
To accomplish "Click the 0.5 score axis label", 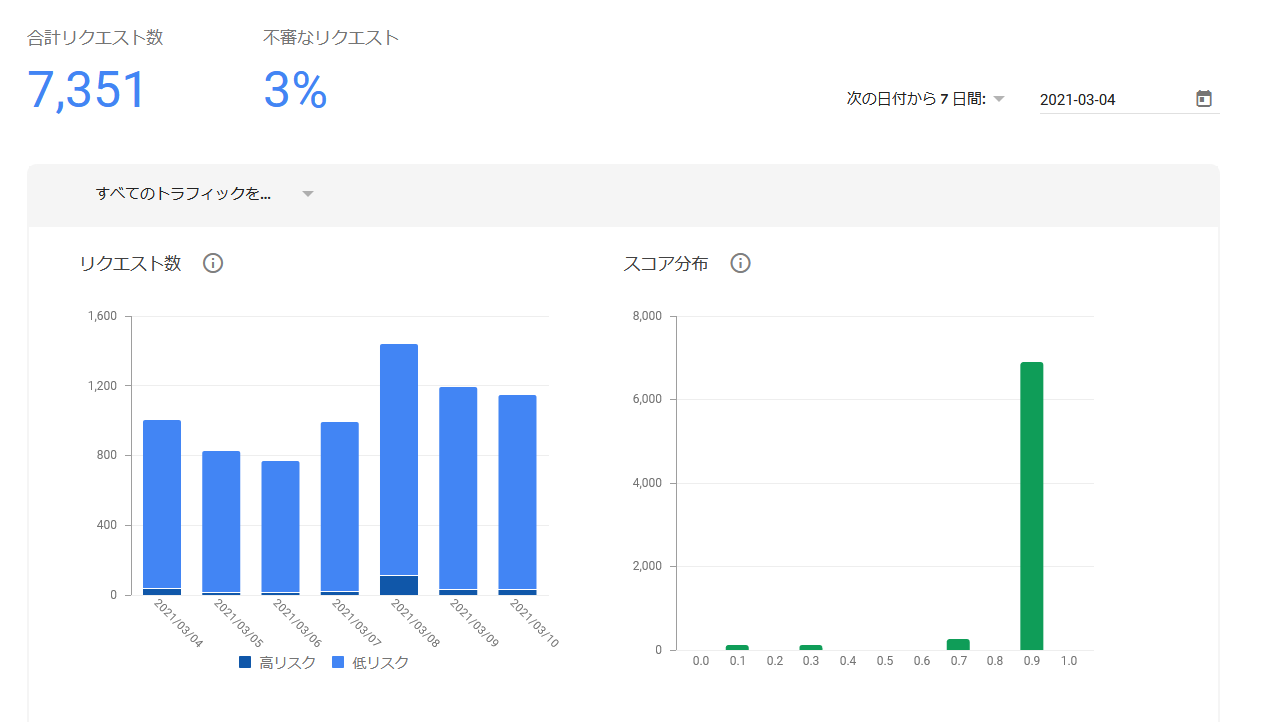I will (885, 661).
